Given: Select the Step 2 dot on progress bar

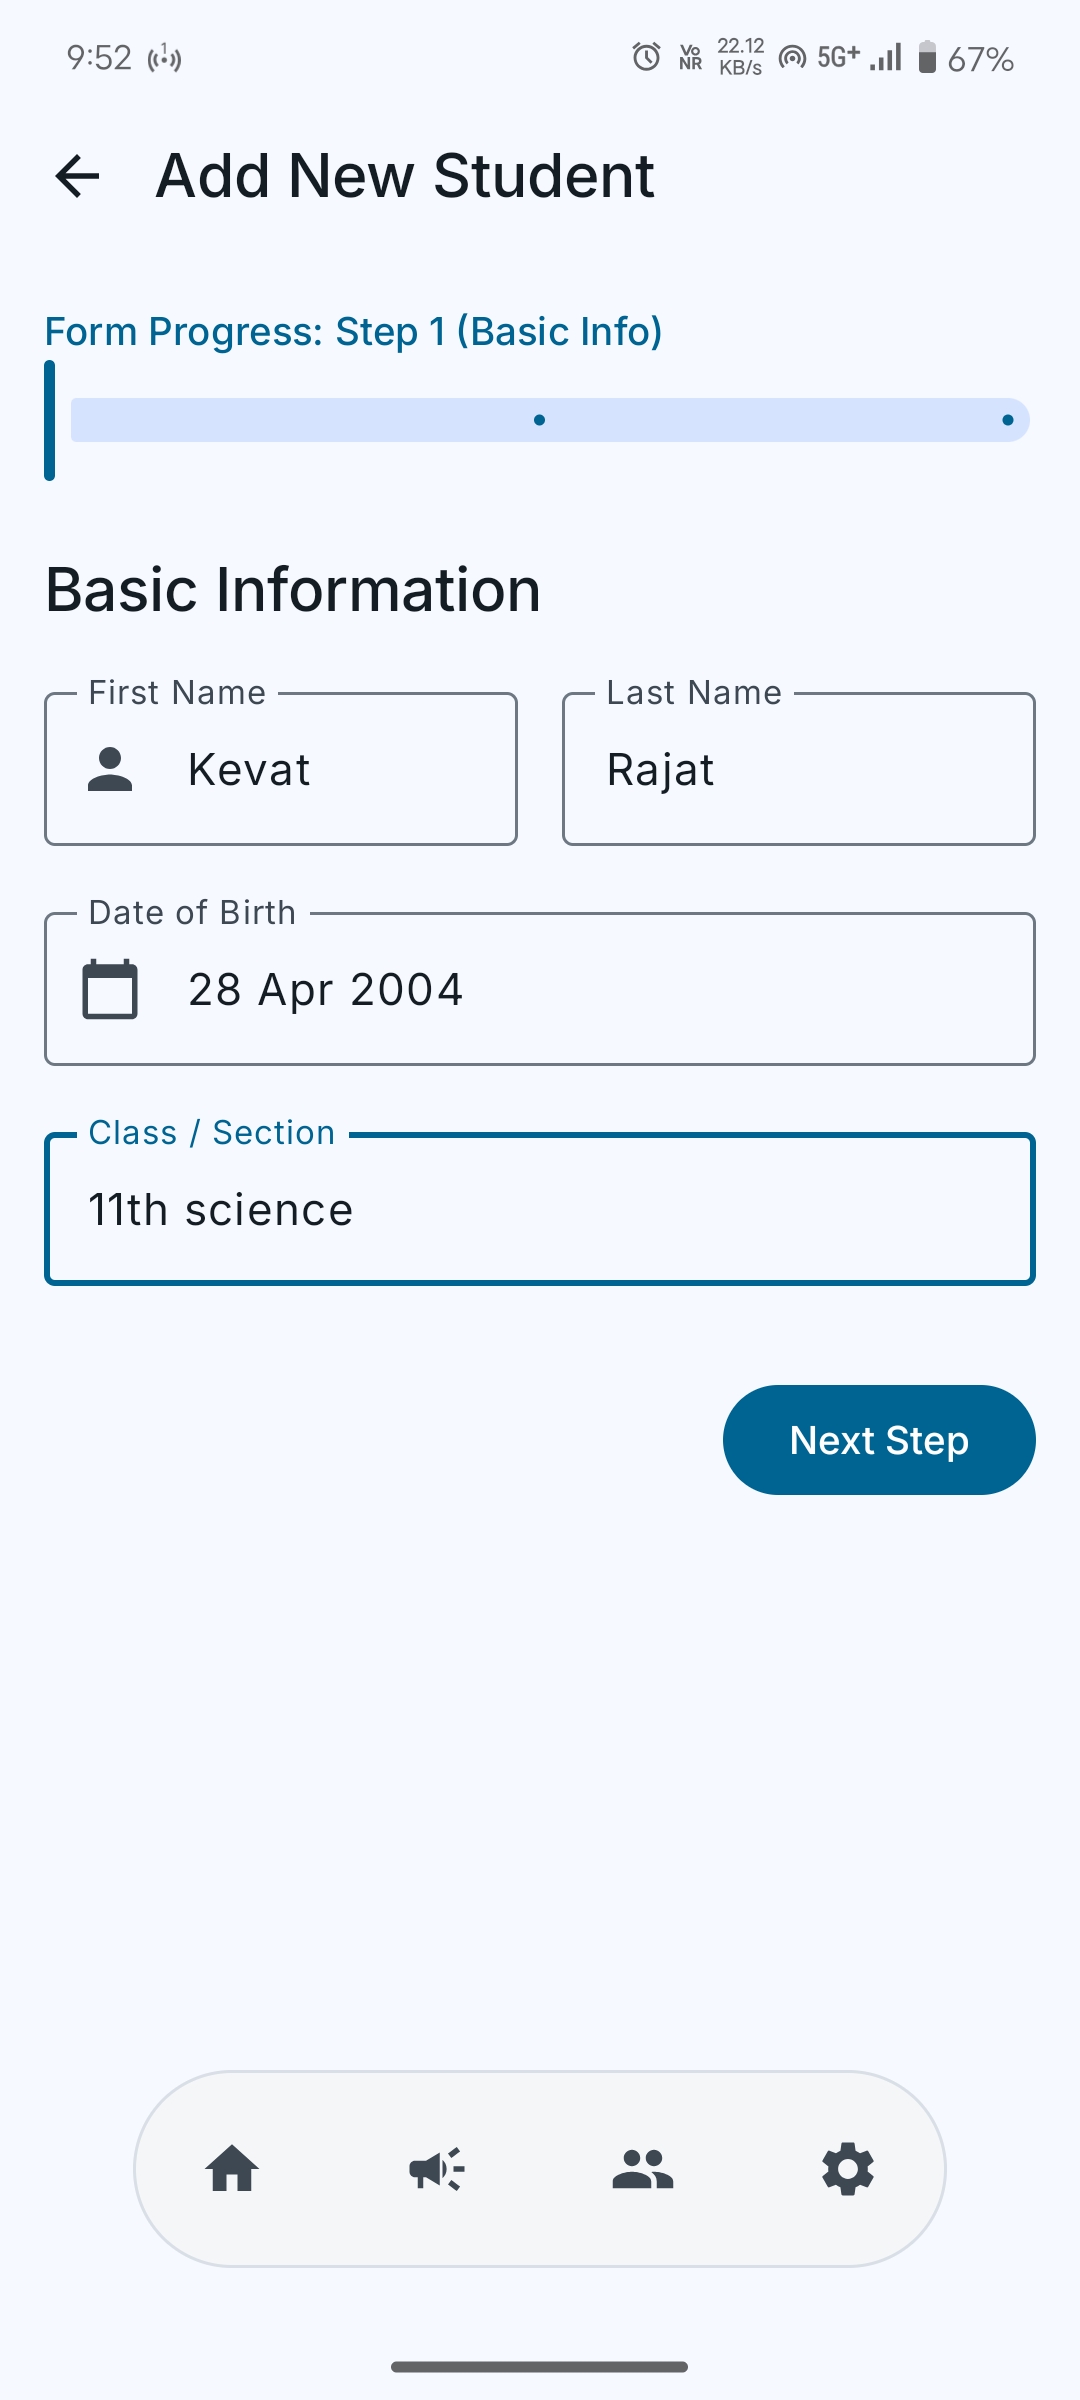Looking at the screenshot, I should [540, 420].
